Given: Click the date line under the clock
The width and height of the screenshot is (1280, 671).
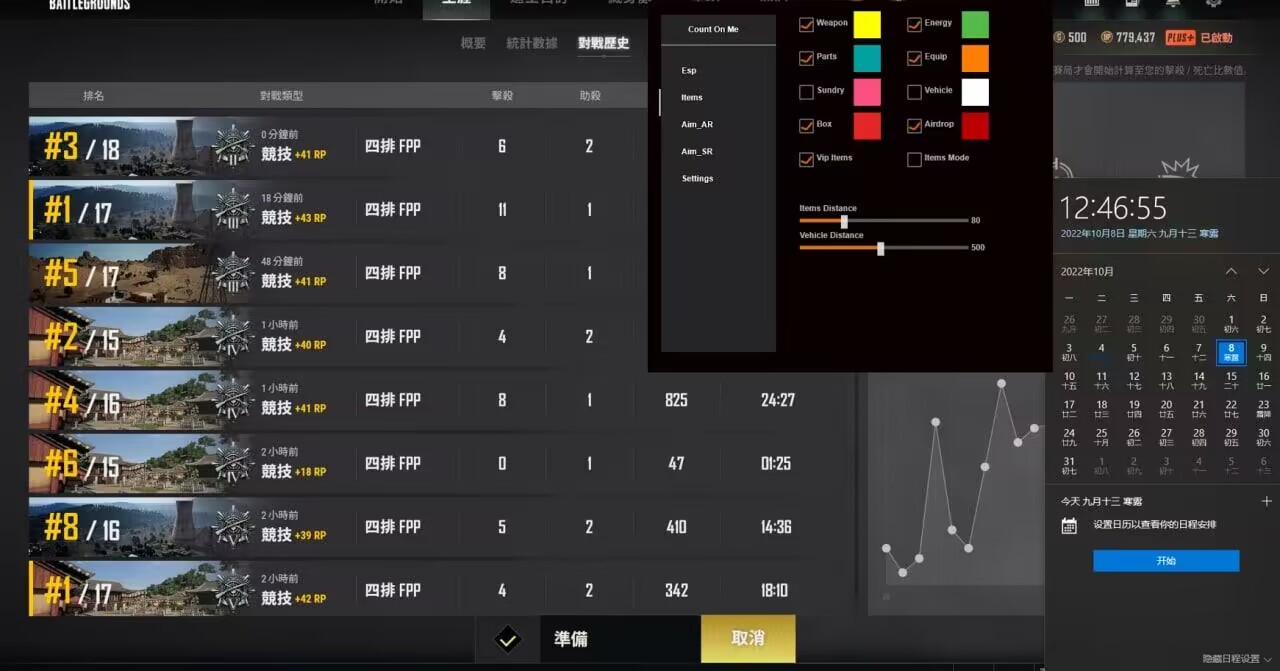Looking at the screenshot, I should coord(1140,234).
